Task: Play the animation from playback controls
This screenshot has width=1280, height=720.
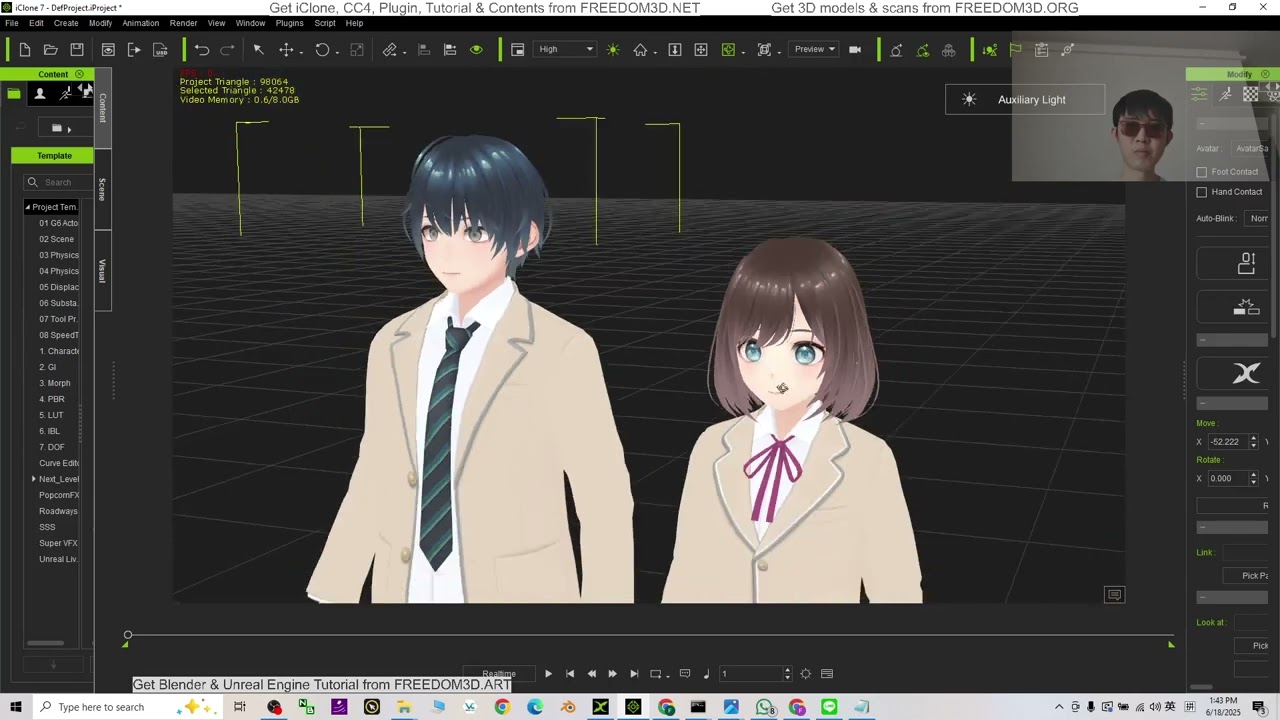Action: (548, 673)
